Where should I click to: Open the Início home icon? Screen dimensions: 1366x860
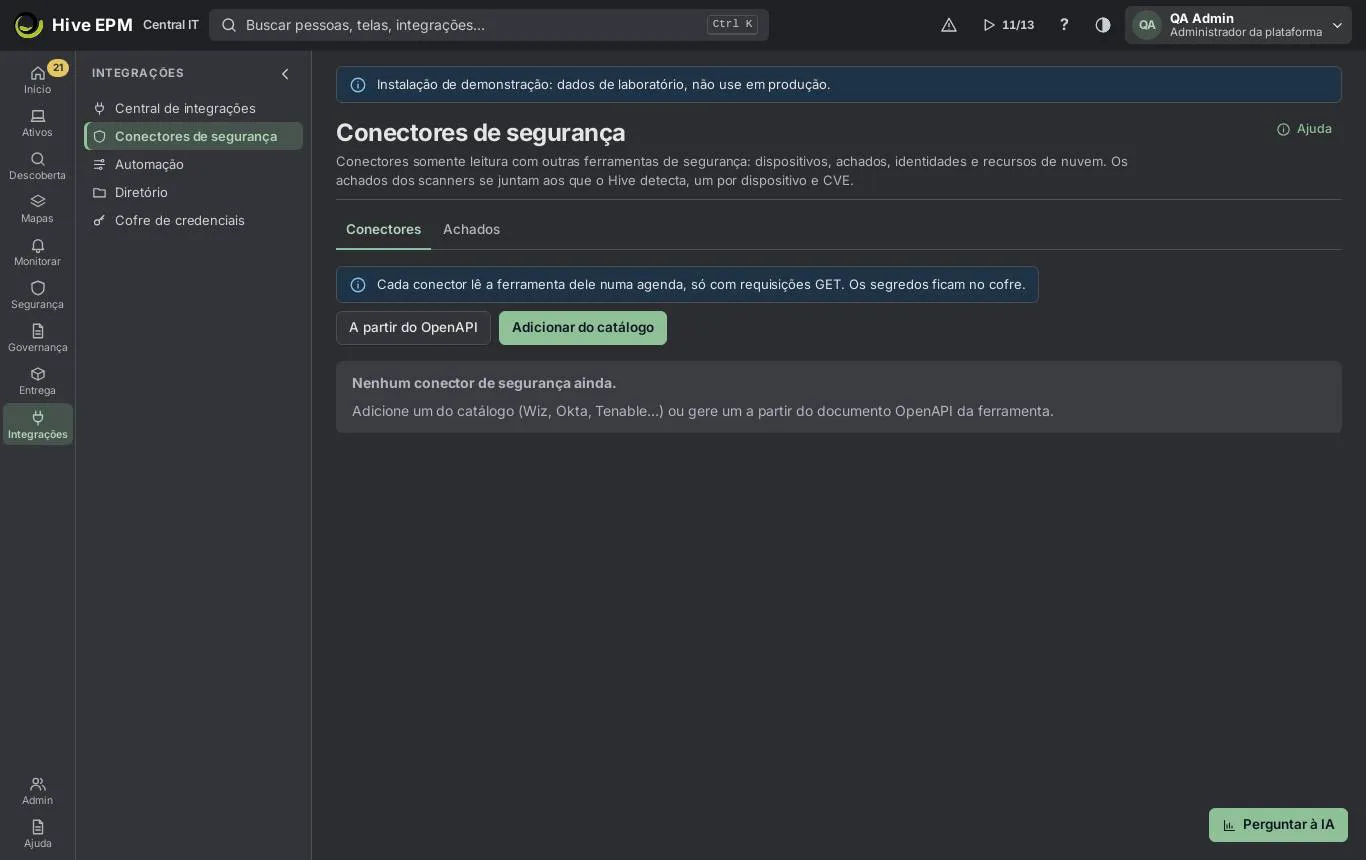pyautogui.click(x=38, y=79)
